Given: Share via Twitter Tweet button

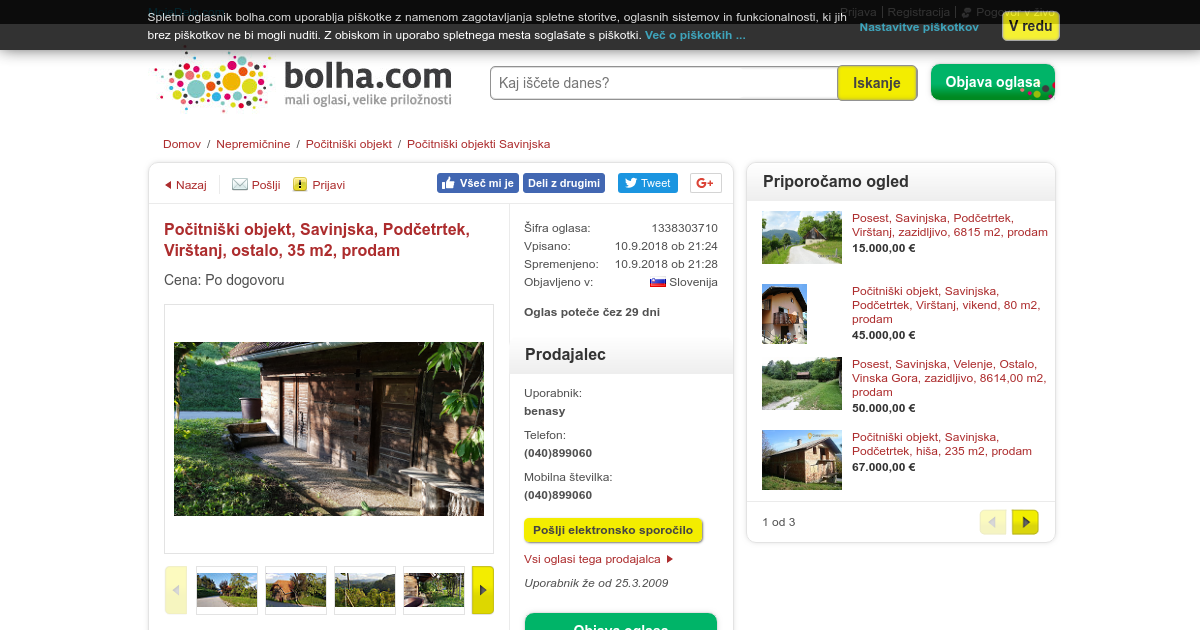Looking at the screenshot, I should pos(647,183).
